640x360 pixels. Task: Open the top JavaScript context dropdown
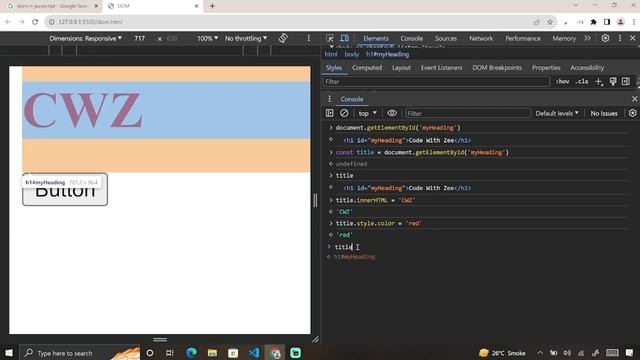(x=367, y=113)
